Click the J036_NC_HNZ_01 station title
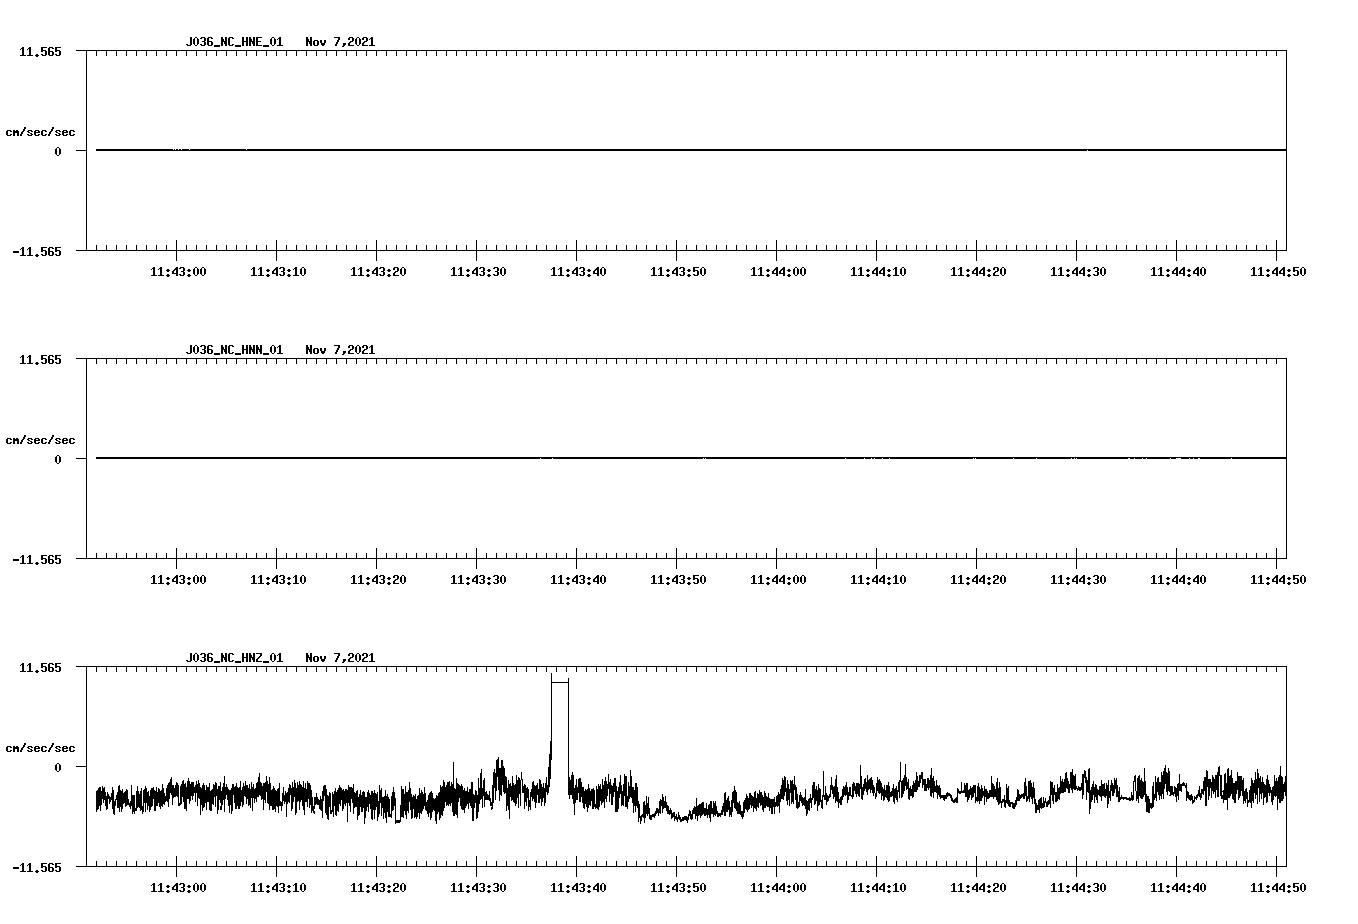1358x924 pixels. [234, 658]
